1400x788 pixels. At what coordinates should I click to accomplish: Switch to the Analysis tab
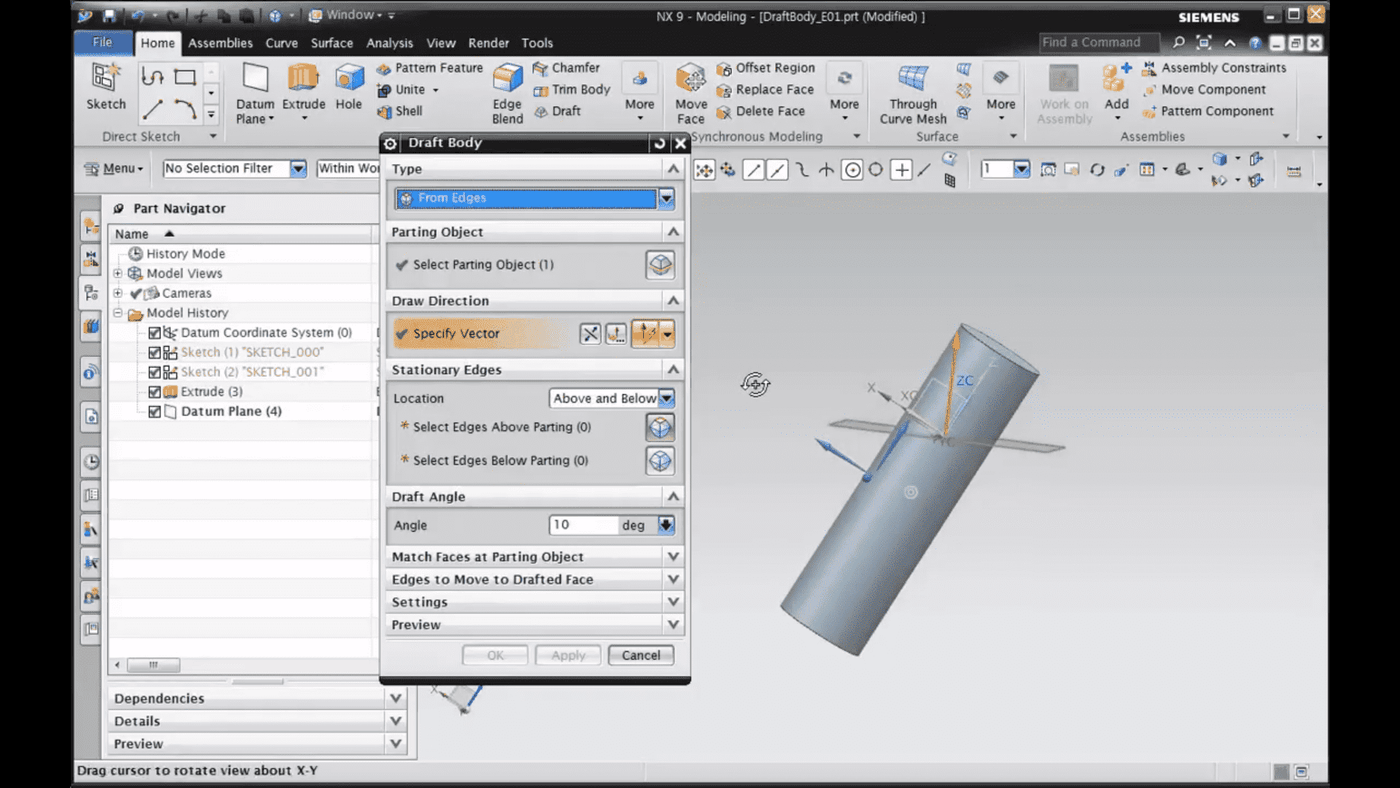[389, 43]
